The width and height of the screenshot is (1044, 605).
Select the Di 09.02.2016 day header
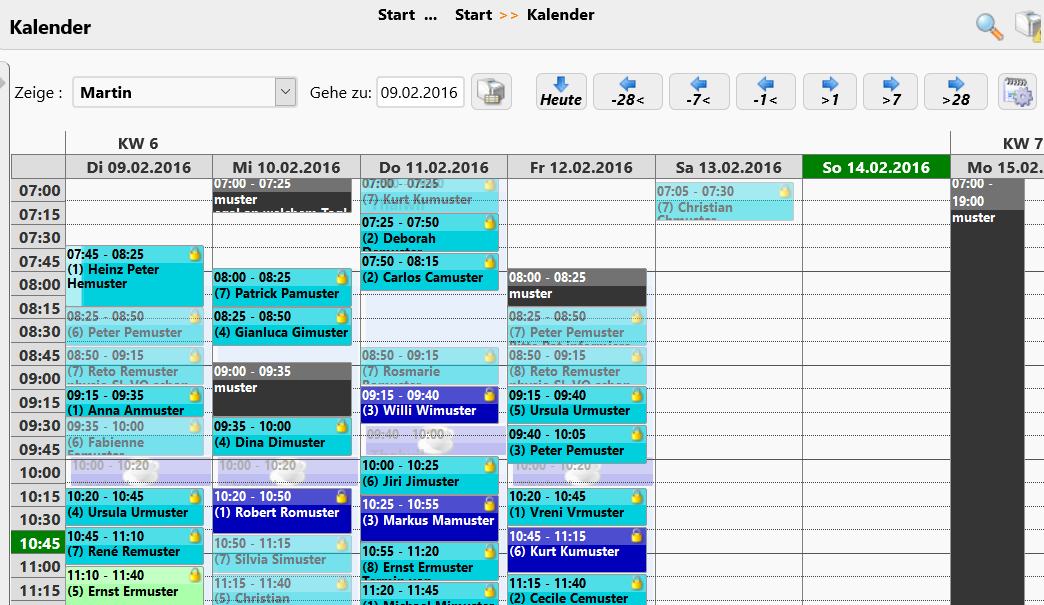point(138,167)
